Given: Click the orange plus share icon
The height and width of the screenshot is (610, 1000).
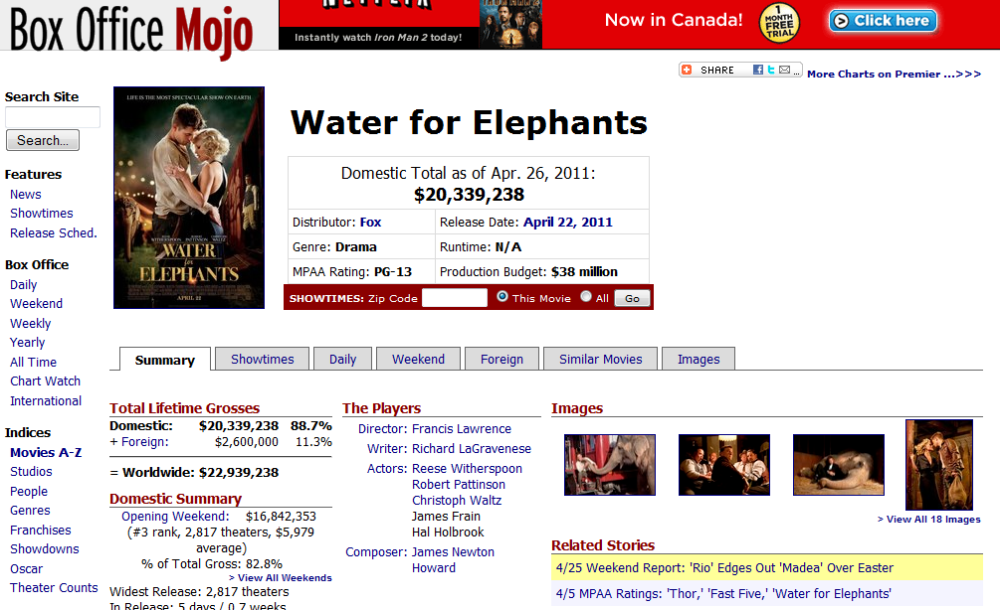Looking at the screenshot, I should pos(687,70).
